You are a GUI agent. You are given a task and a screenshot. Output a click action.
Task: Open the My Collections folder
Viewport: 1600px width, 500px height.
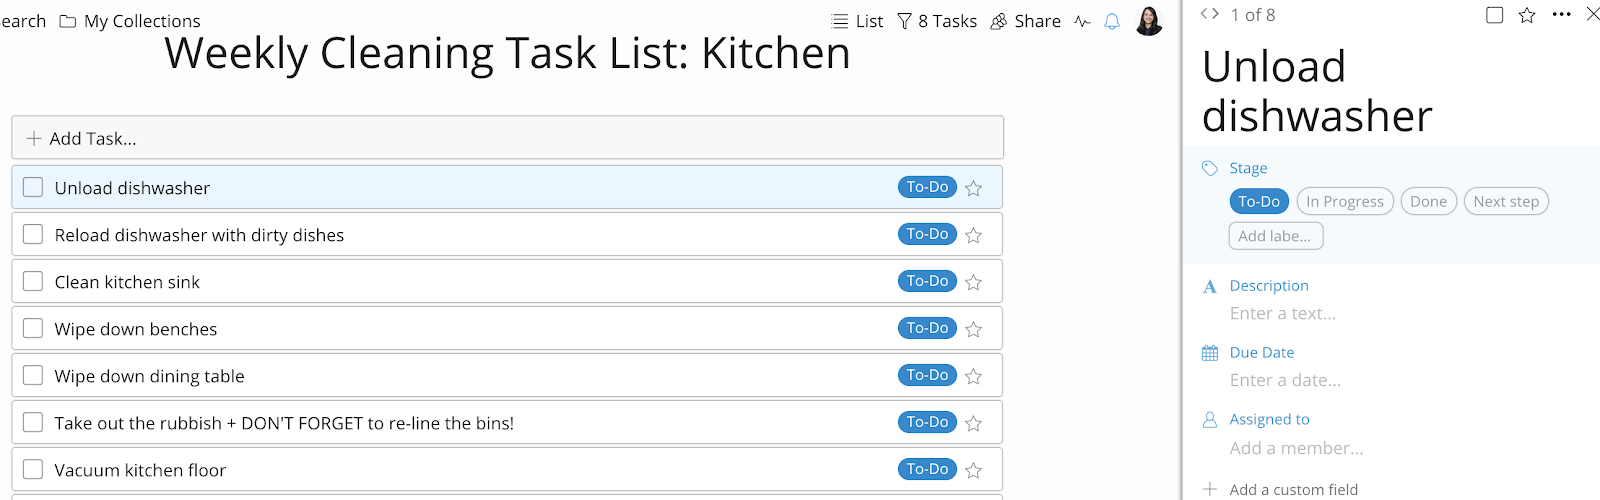pos(130,21)
